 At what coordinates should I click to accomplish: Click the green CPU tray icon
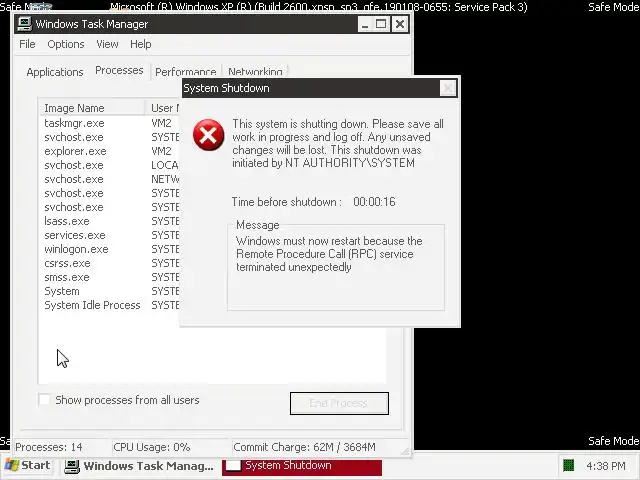click(x=569, y=465)
